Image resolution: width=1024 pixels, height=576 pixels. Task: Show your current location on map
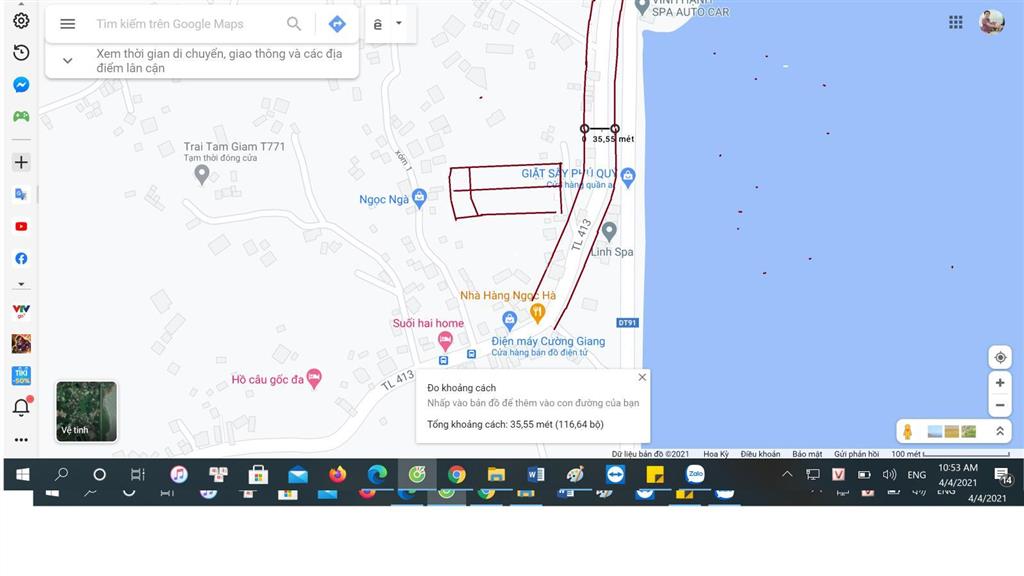click(999, 358)
